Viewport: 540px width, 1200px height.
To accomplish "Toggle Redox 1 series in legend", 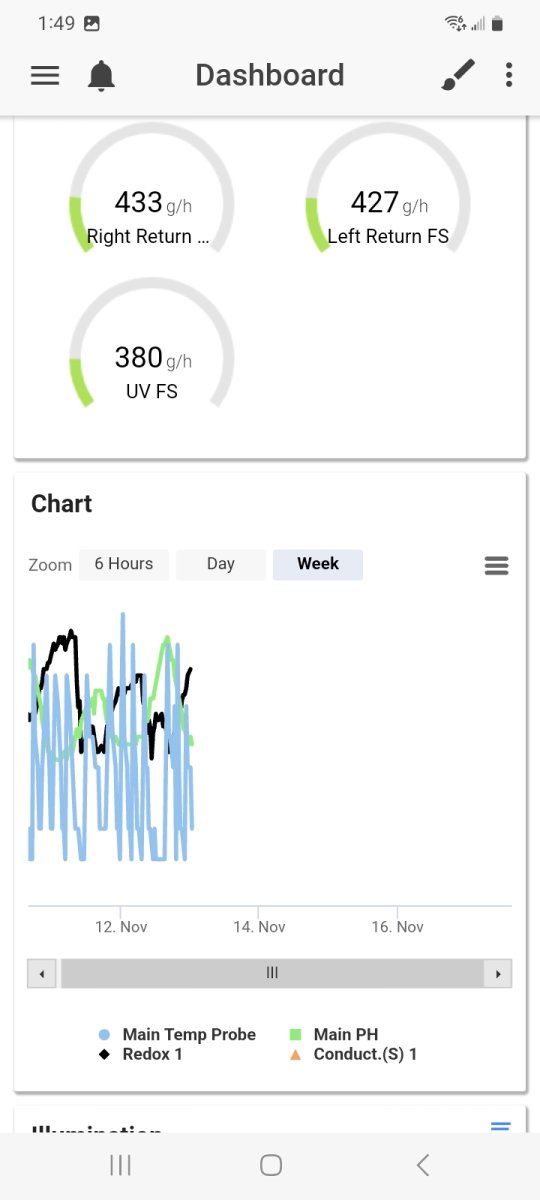I will tap(140, 1054).
